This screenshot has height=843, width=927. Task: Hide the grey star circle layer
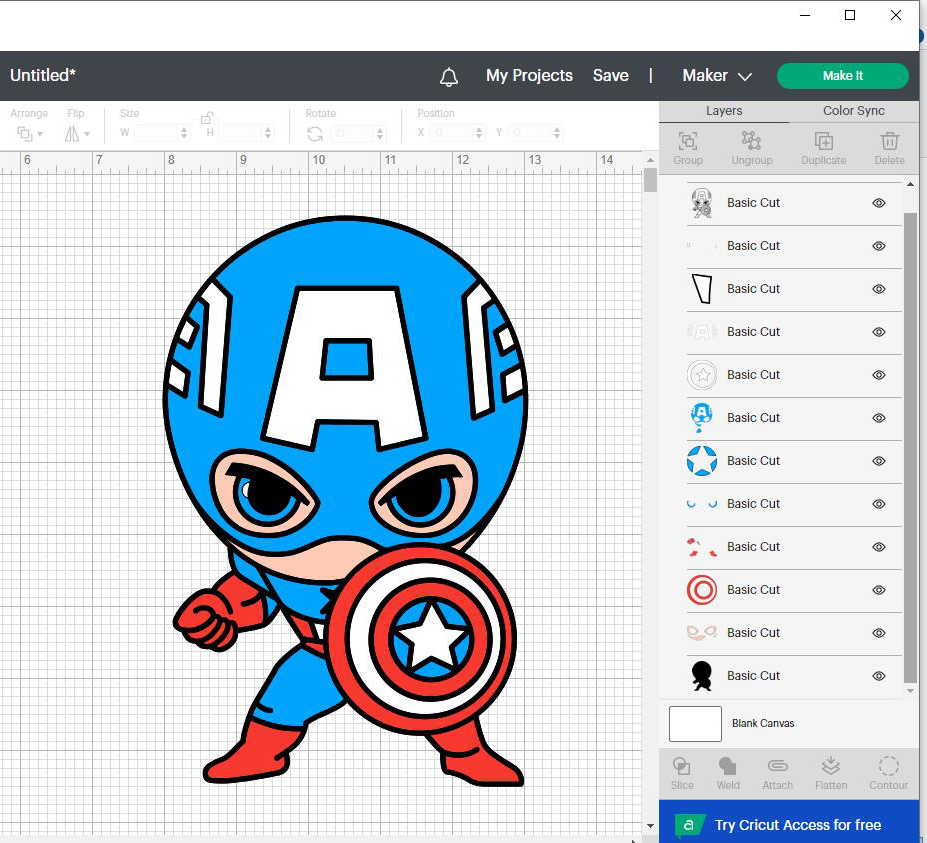pyautogui.click(x=879, y=375)
